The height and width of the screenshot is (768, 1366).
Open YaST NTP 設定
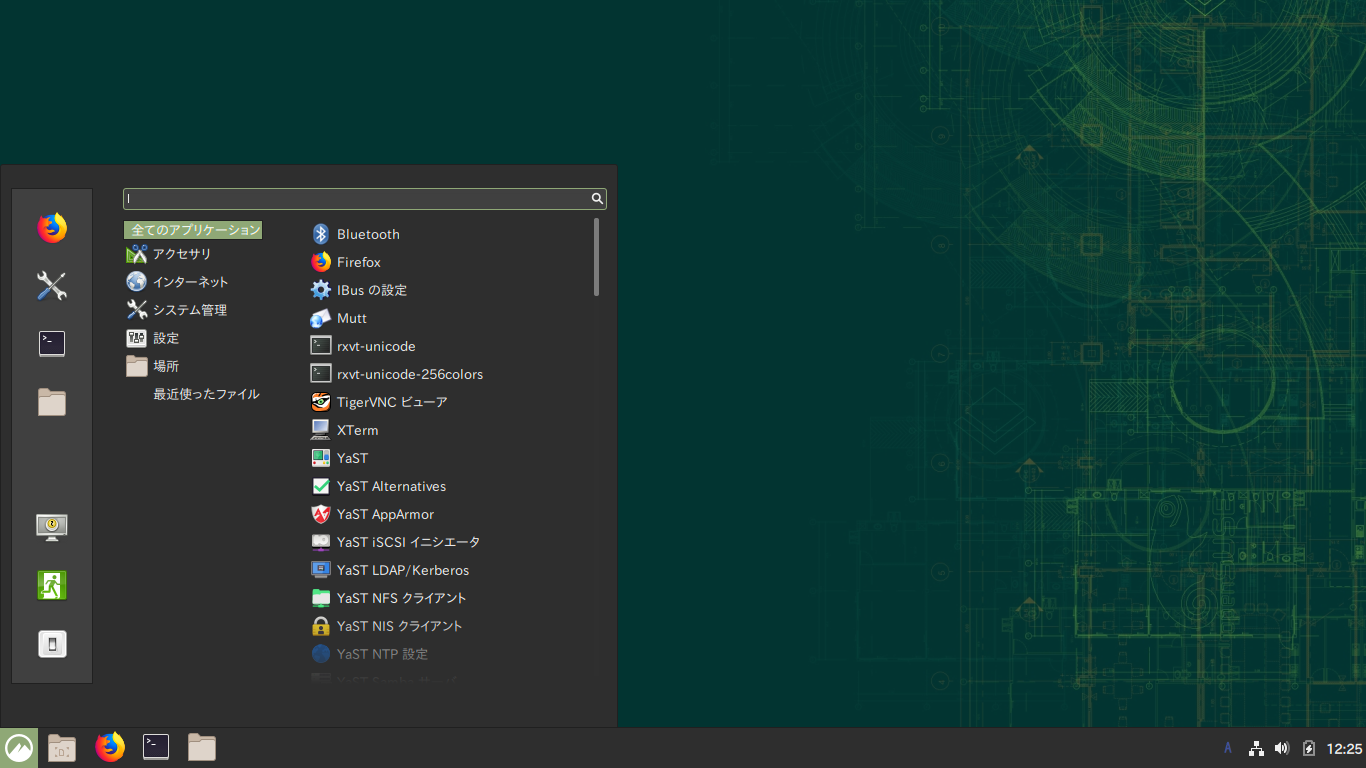point(369,654)
